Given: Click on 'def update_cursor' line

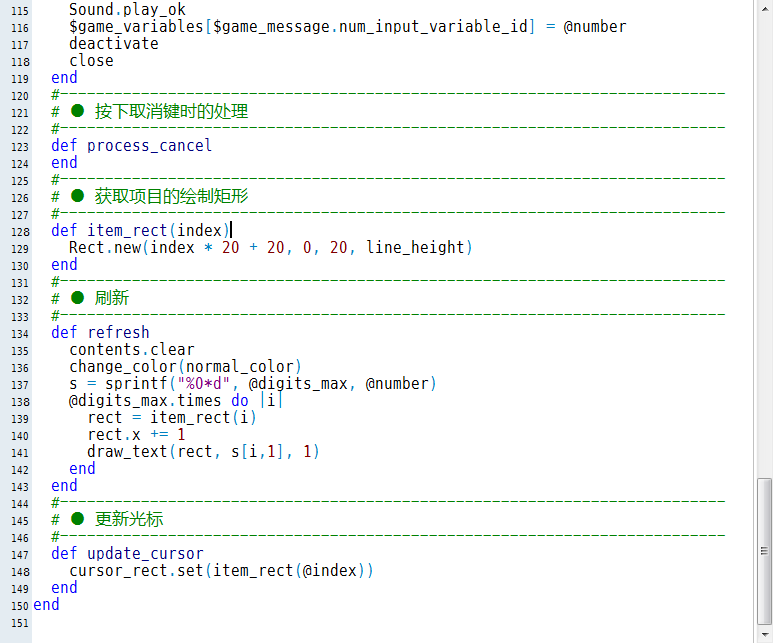Looking at the screenshot, I should click(127, 554).
